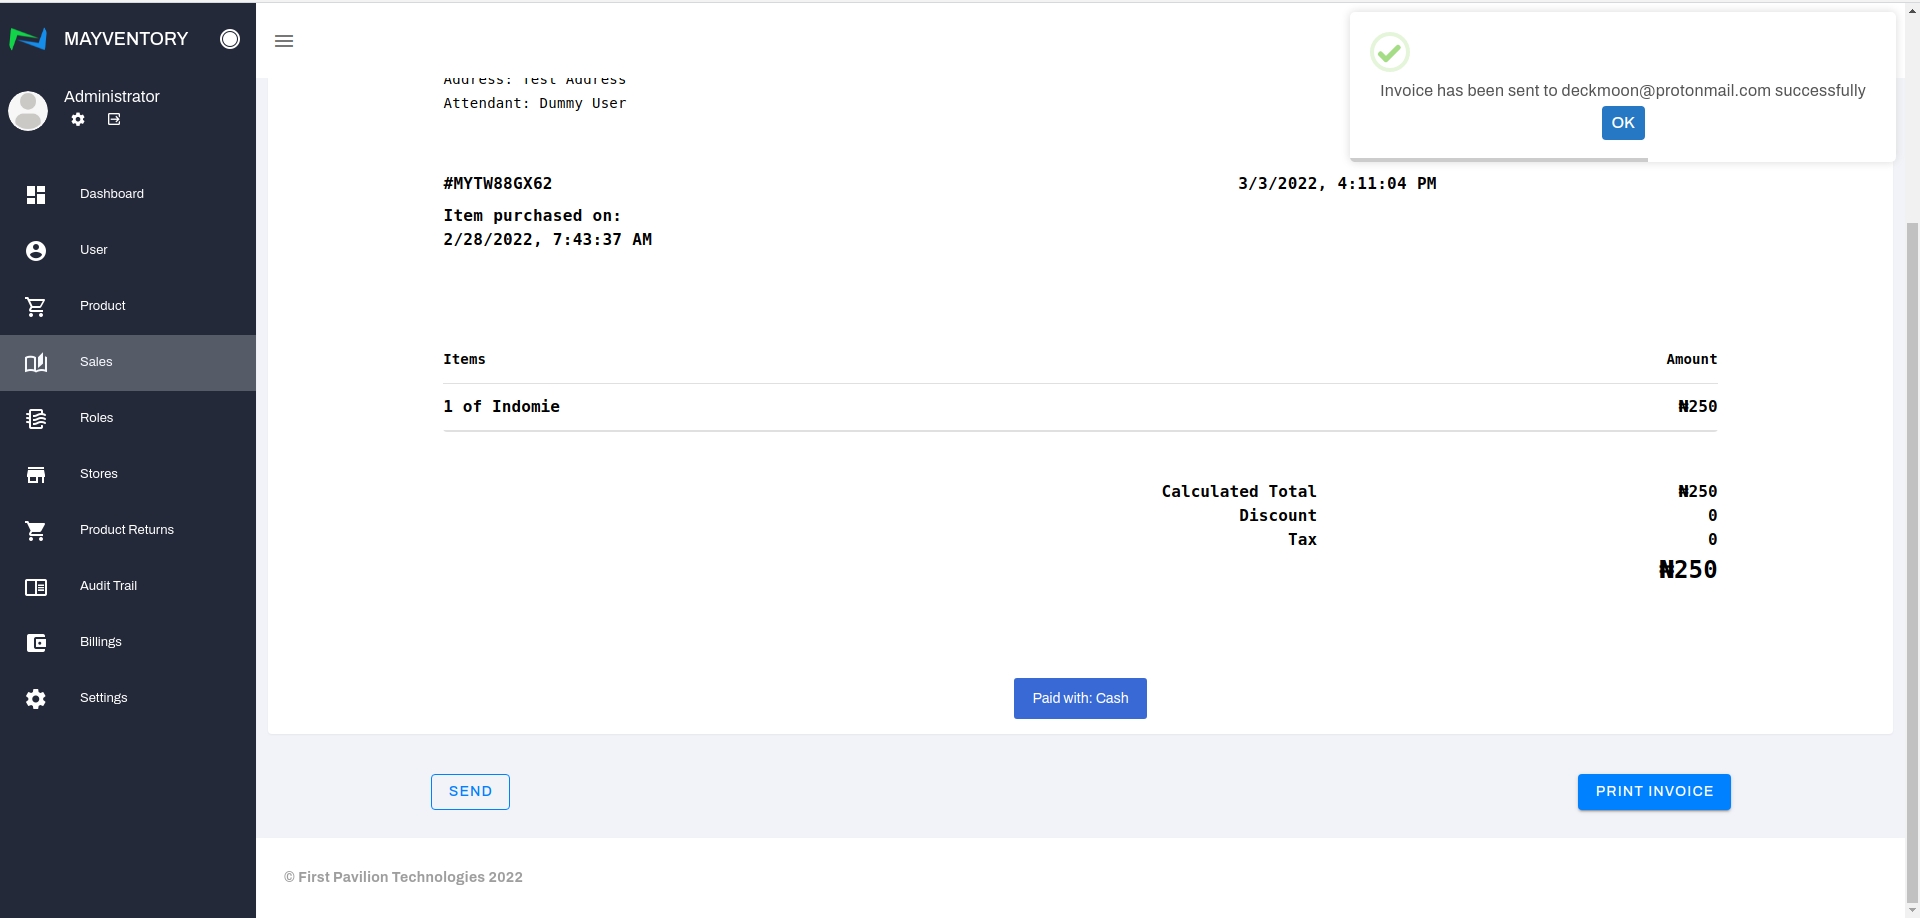Click the Billings wallet icon
The height and width of the screenshot is (918, 1920).
tap(36, 642)
